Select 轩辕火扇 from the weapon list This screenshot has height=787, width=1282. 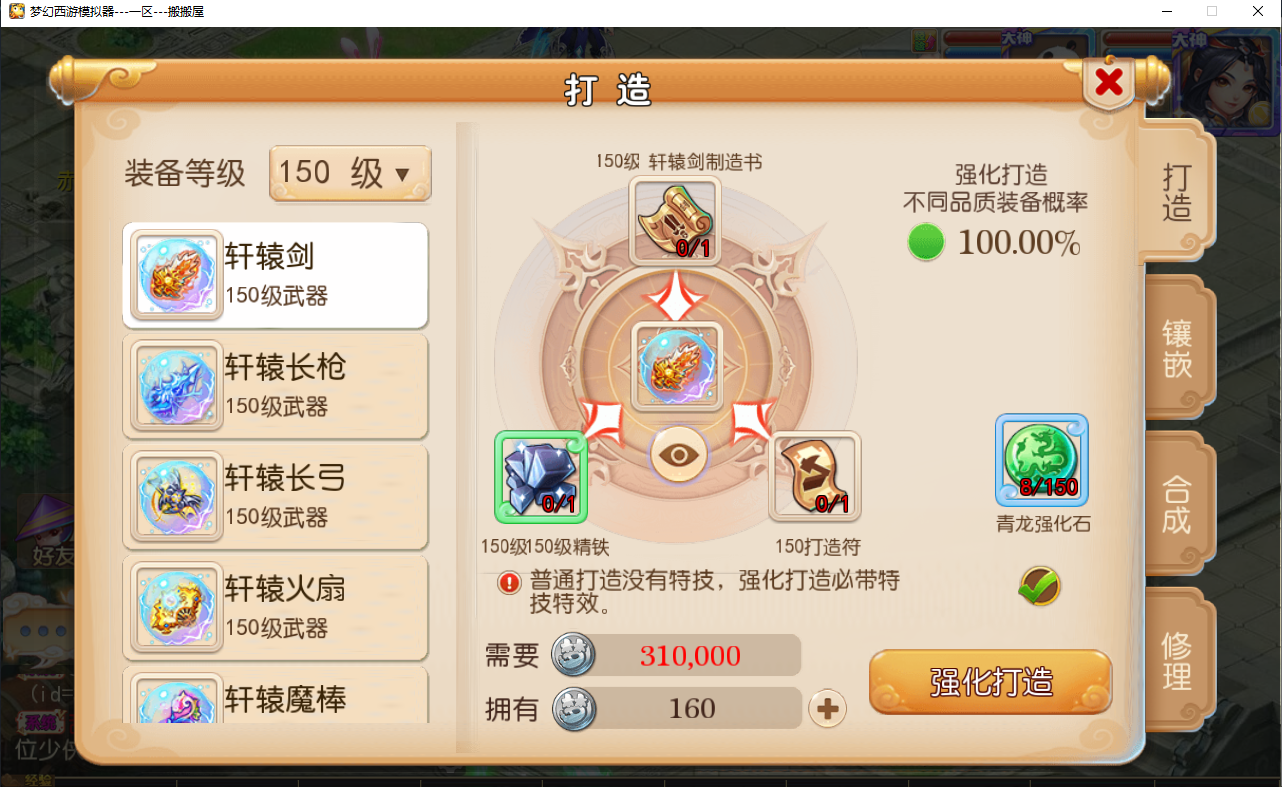(x=275, y=607)
